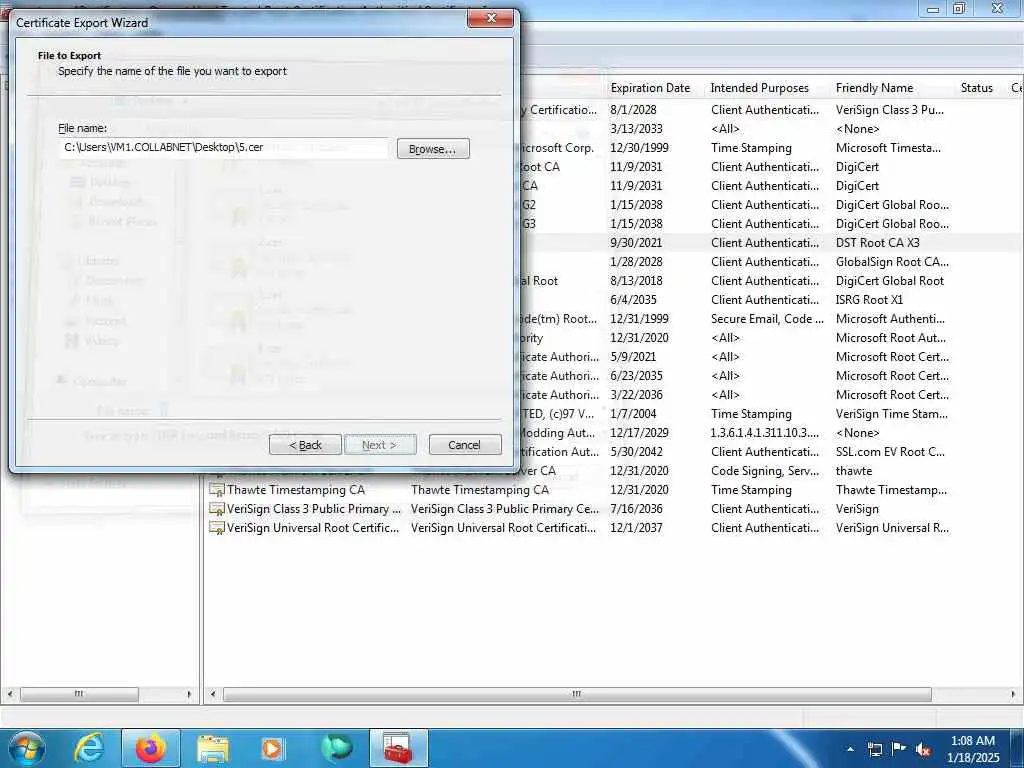1024x768 pixels.
Task: Select the red toolbox MMC taskbar icon
Action: (x=398, y=748)
